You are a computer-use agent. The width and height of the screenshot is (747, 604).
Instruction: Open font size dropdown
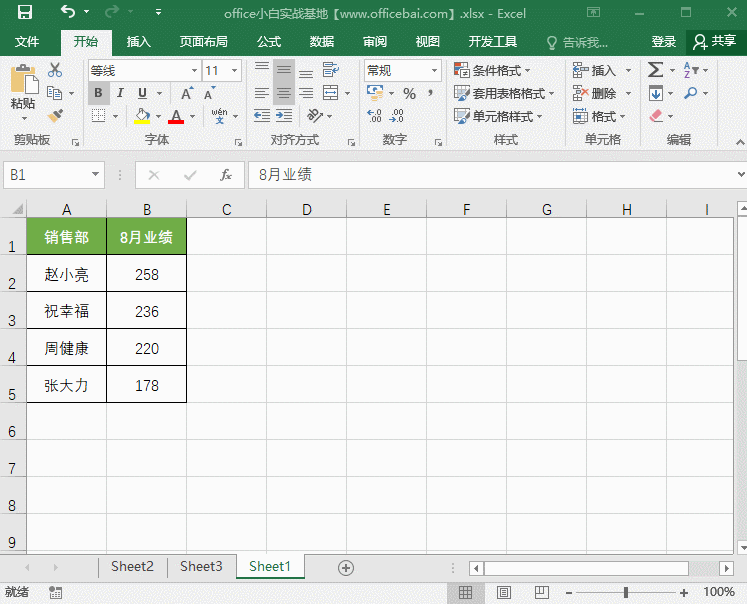coord(234,70)
